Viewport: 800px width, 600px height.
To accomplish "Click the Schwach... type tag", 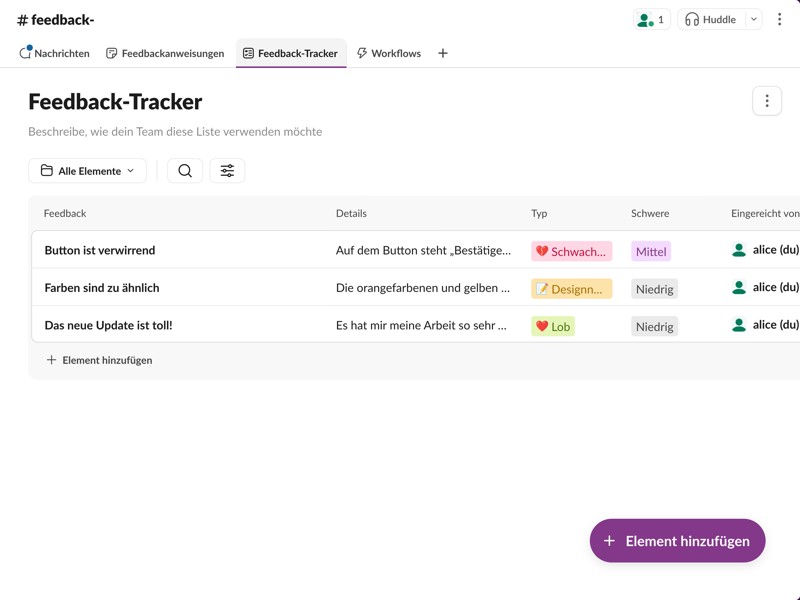I will pyautogui.click(x=571, y=251).
